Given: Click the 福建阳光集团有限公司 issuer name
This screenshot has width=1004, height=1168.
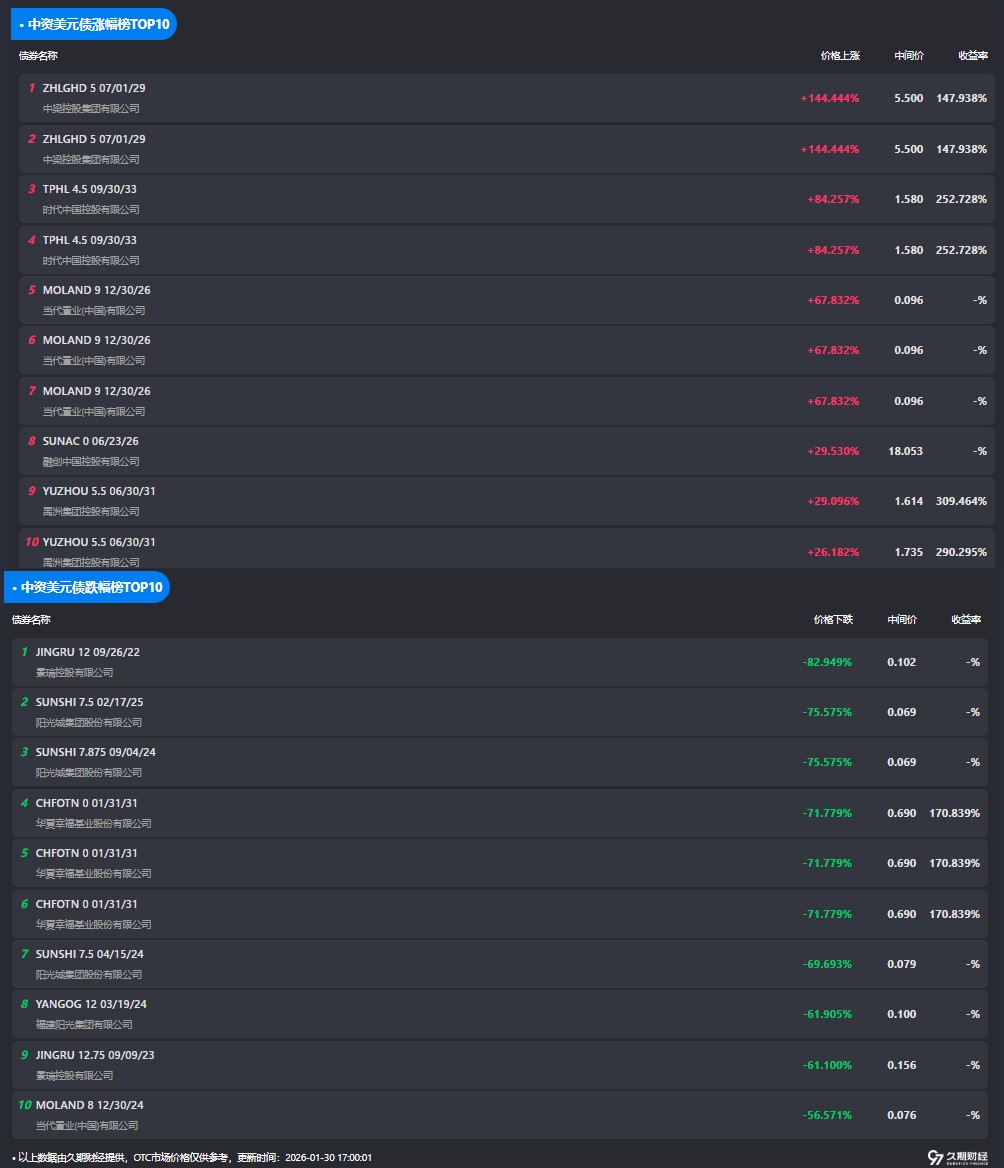Looking at the screenshot, I should point(84,1025).
